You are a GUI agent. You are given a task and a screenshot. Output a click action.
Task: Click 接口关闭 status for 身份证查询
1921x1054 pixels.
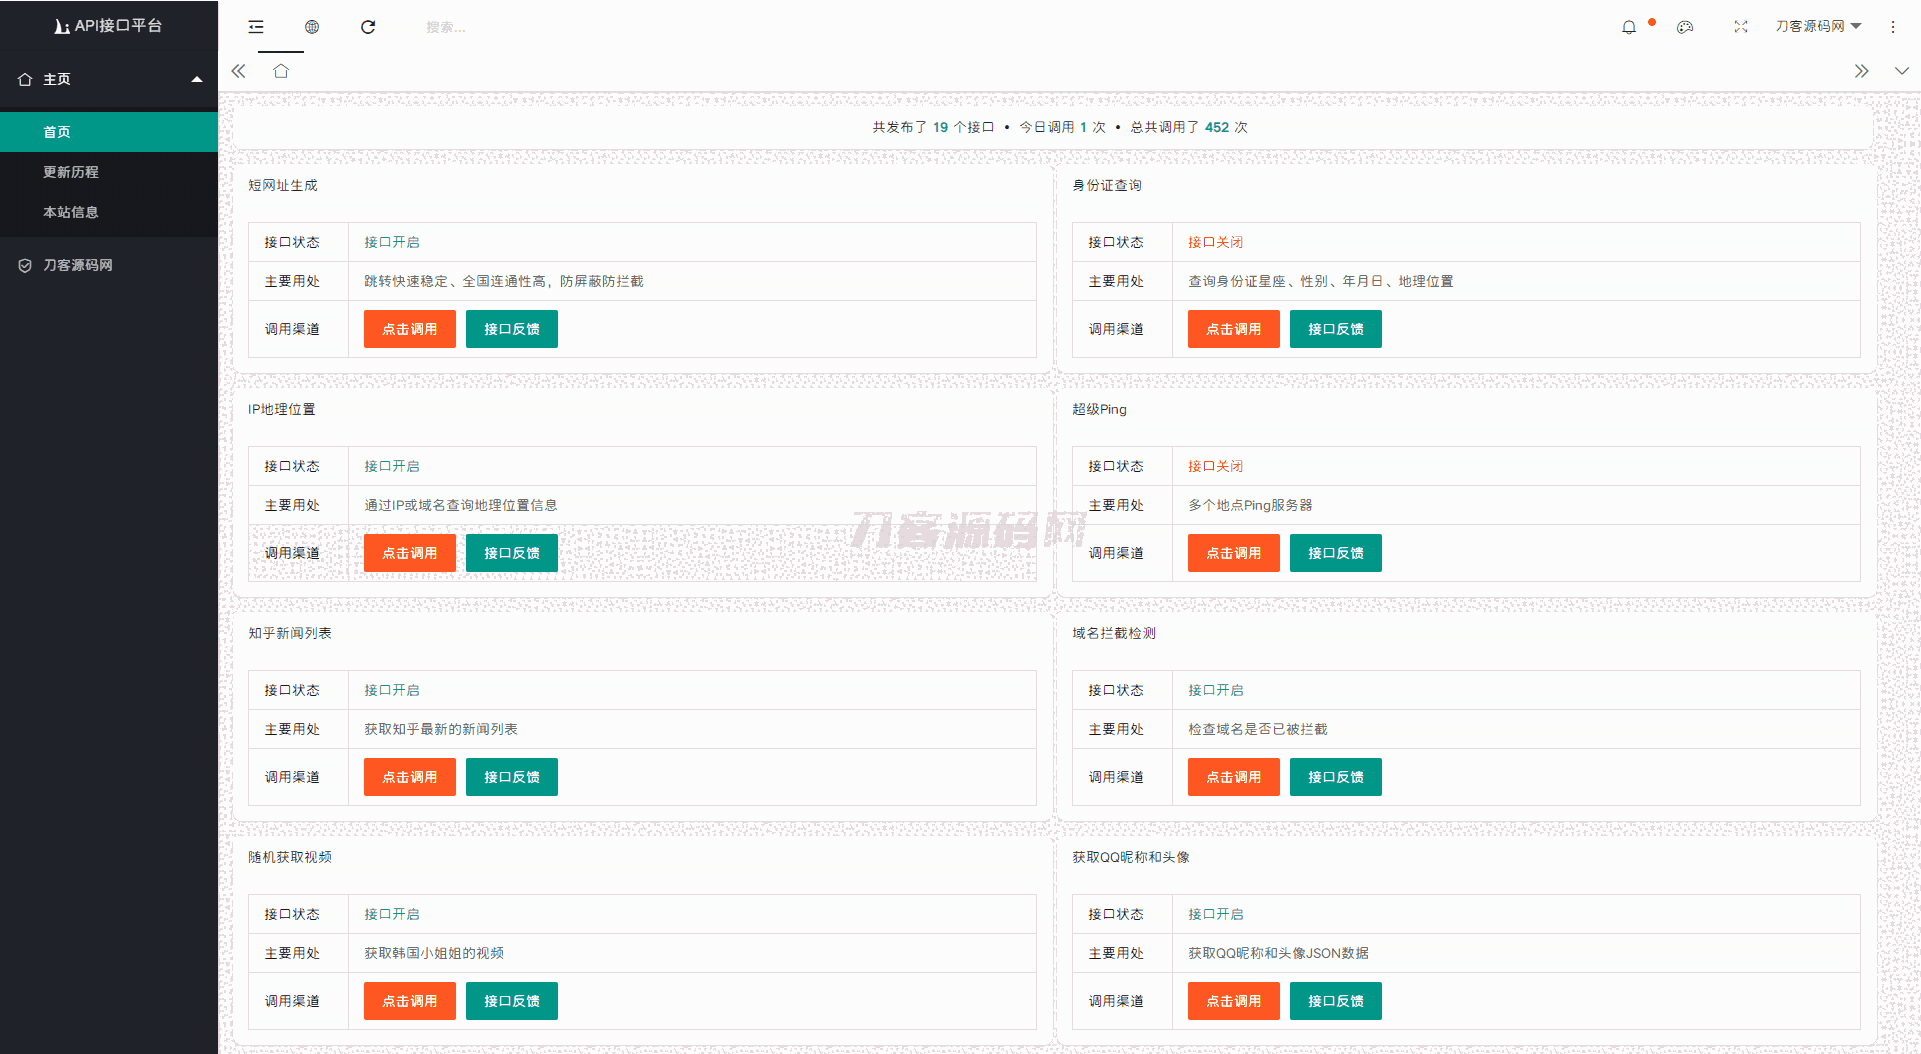pos(1216,242)
